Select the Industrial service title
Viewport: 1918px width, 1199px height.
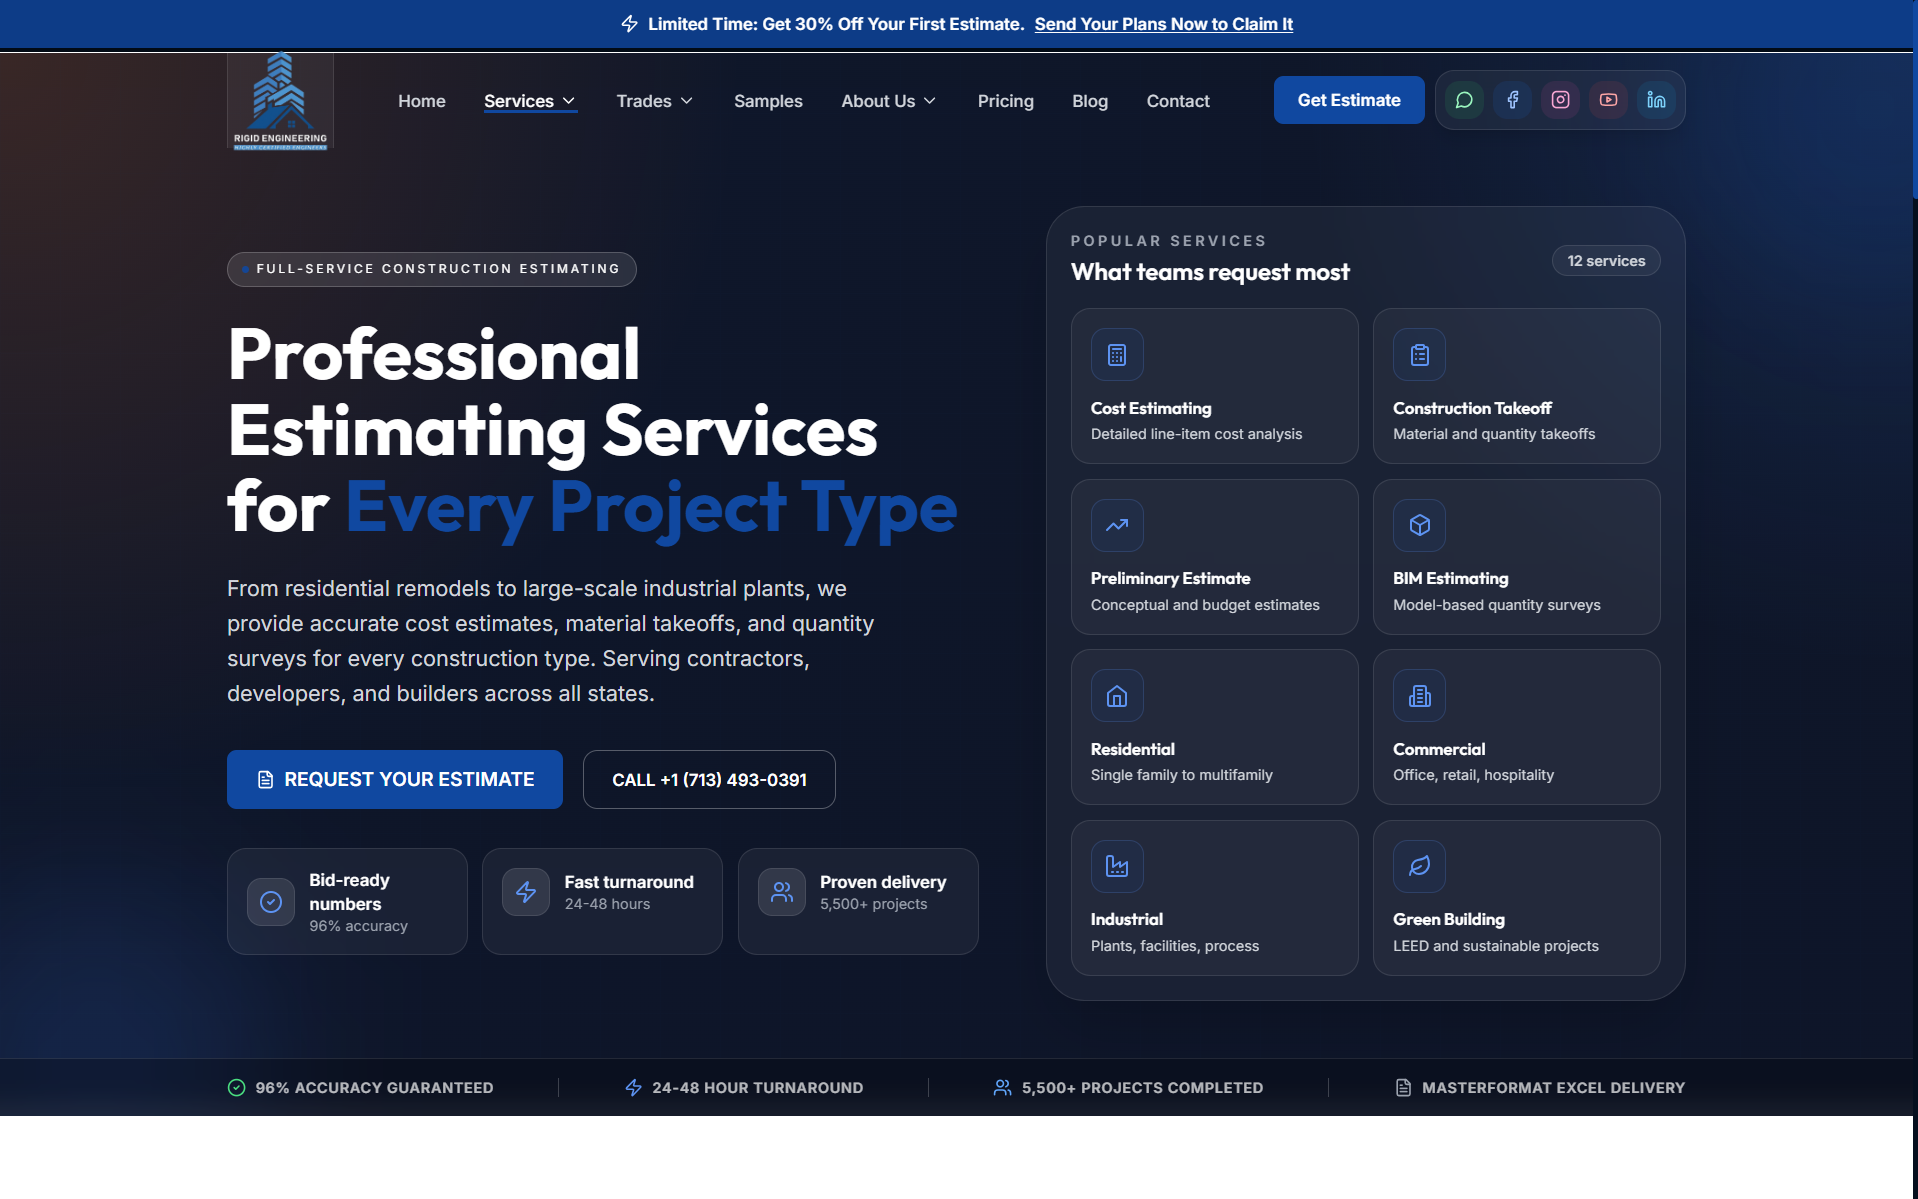(x=1127, y=919)
